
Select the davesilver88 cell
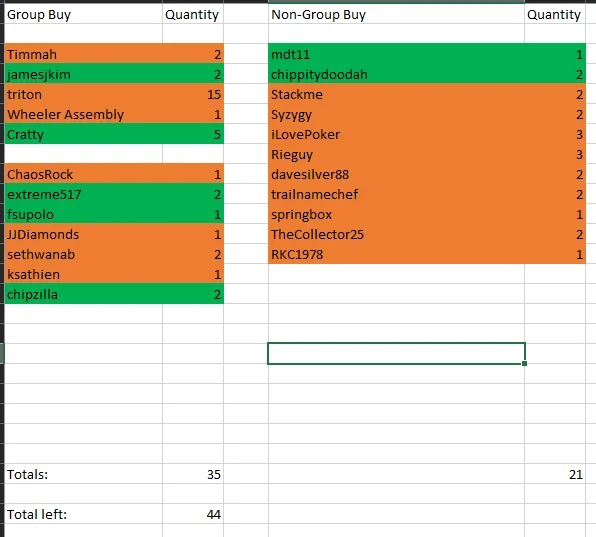(x=396, y=174)
